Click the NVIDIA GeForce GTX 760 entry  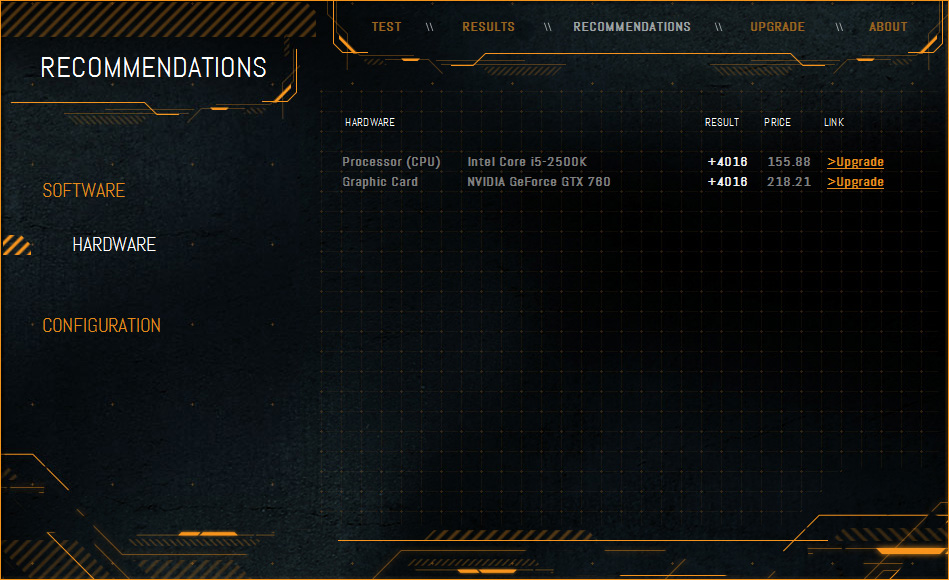(539, 182)
